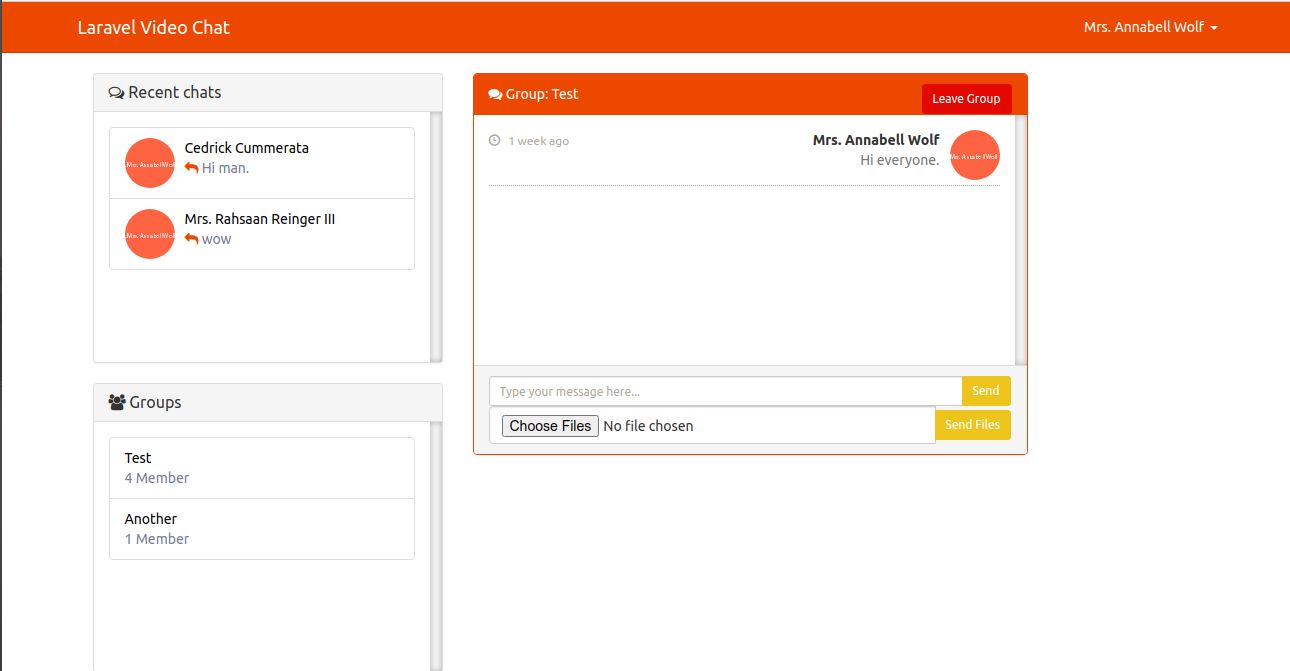Click the Groups people icon
This screenshot has height=671, width=1290.
coord(117,402)
